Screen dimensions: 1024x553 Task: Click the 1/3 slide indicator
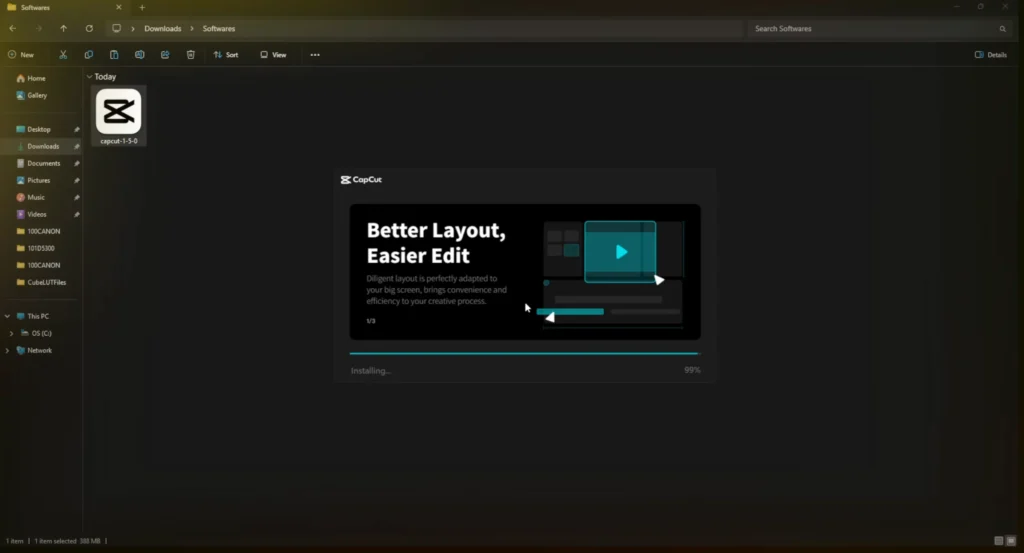tap(371, 321)
